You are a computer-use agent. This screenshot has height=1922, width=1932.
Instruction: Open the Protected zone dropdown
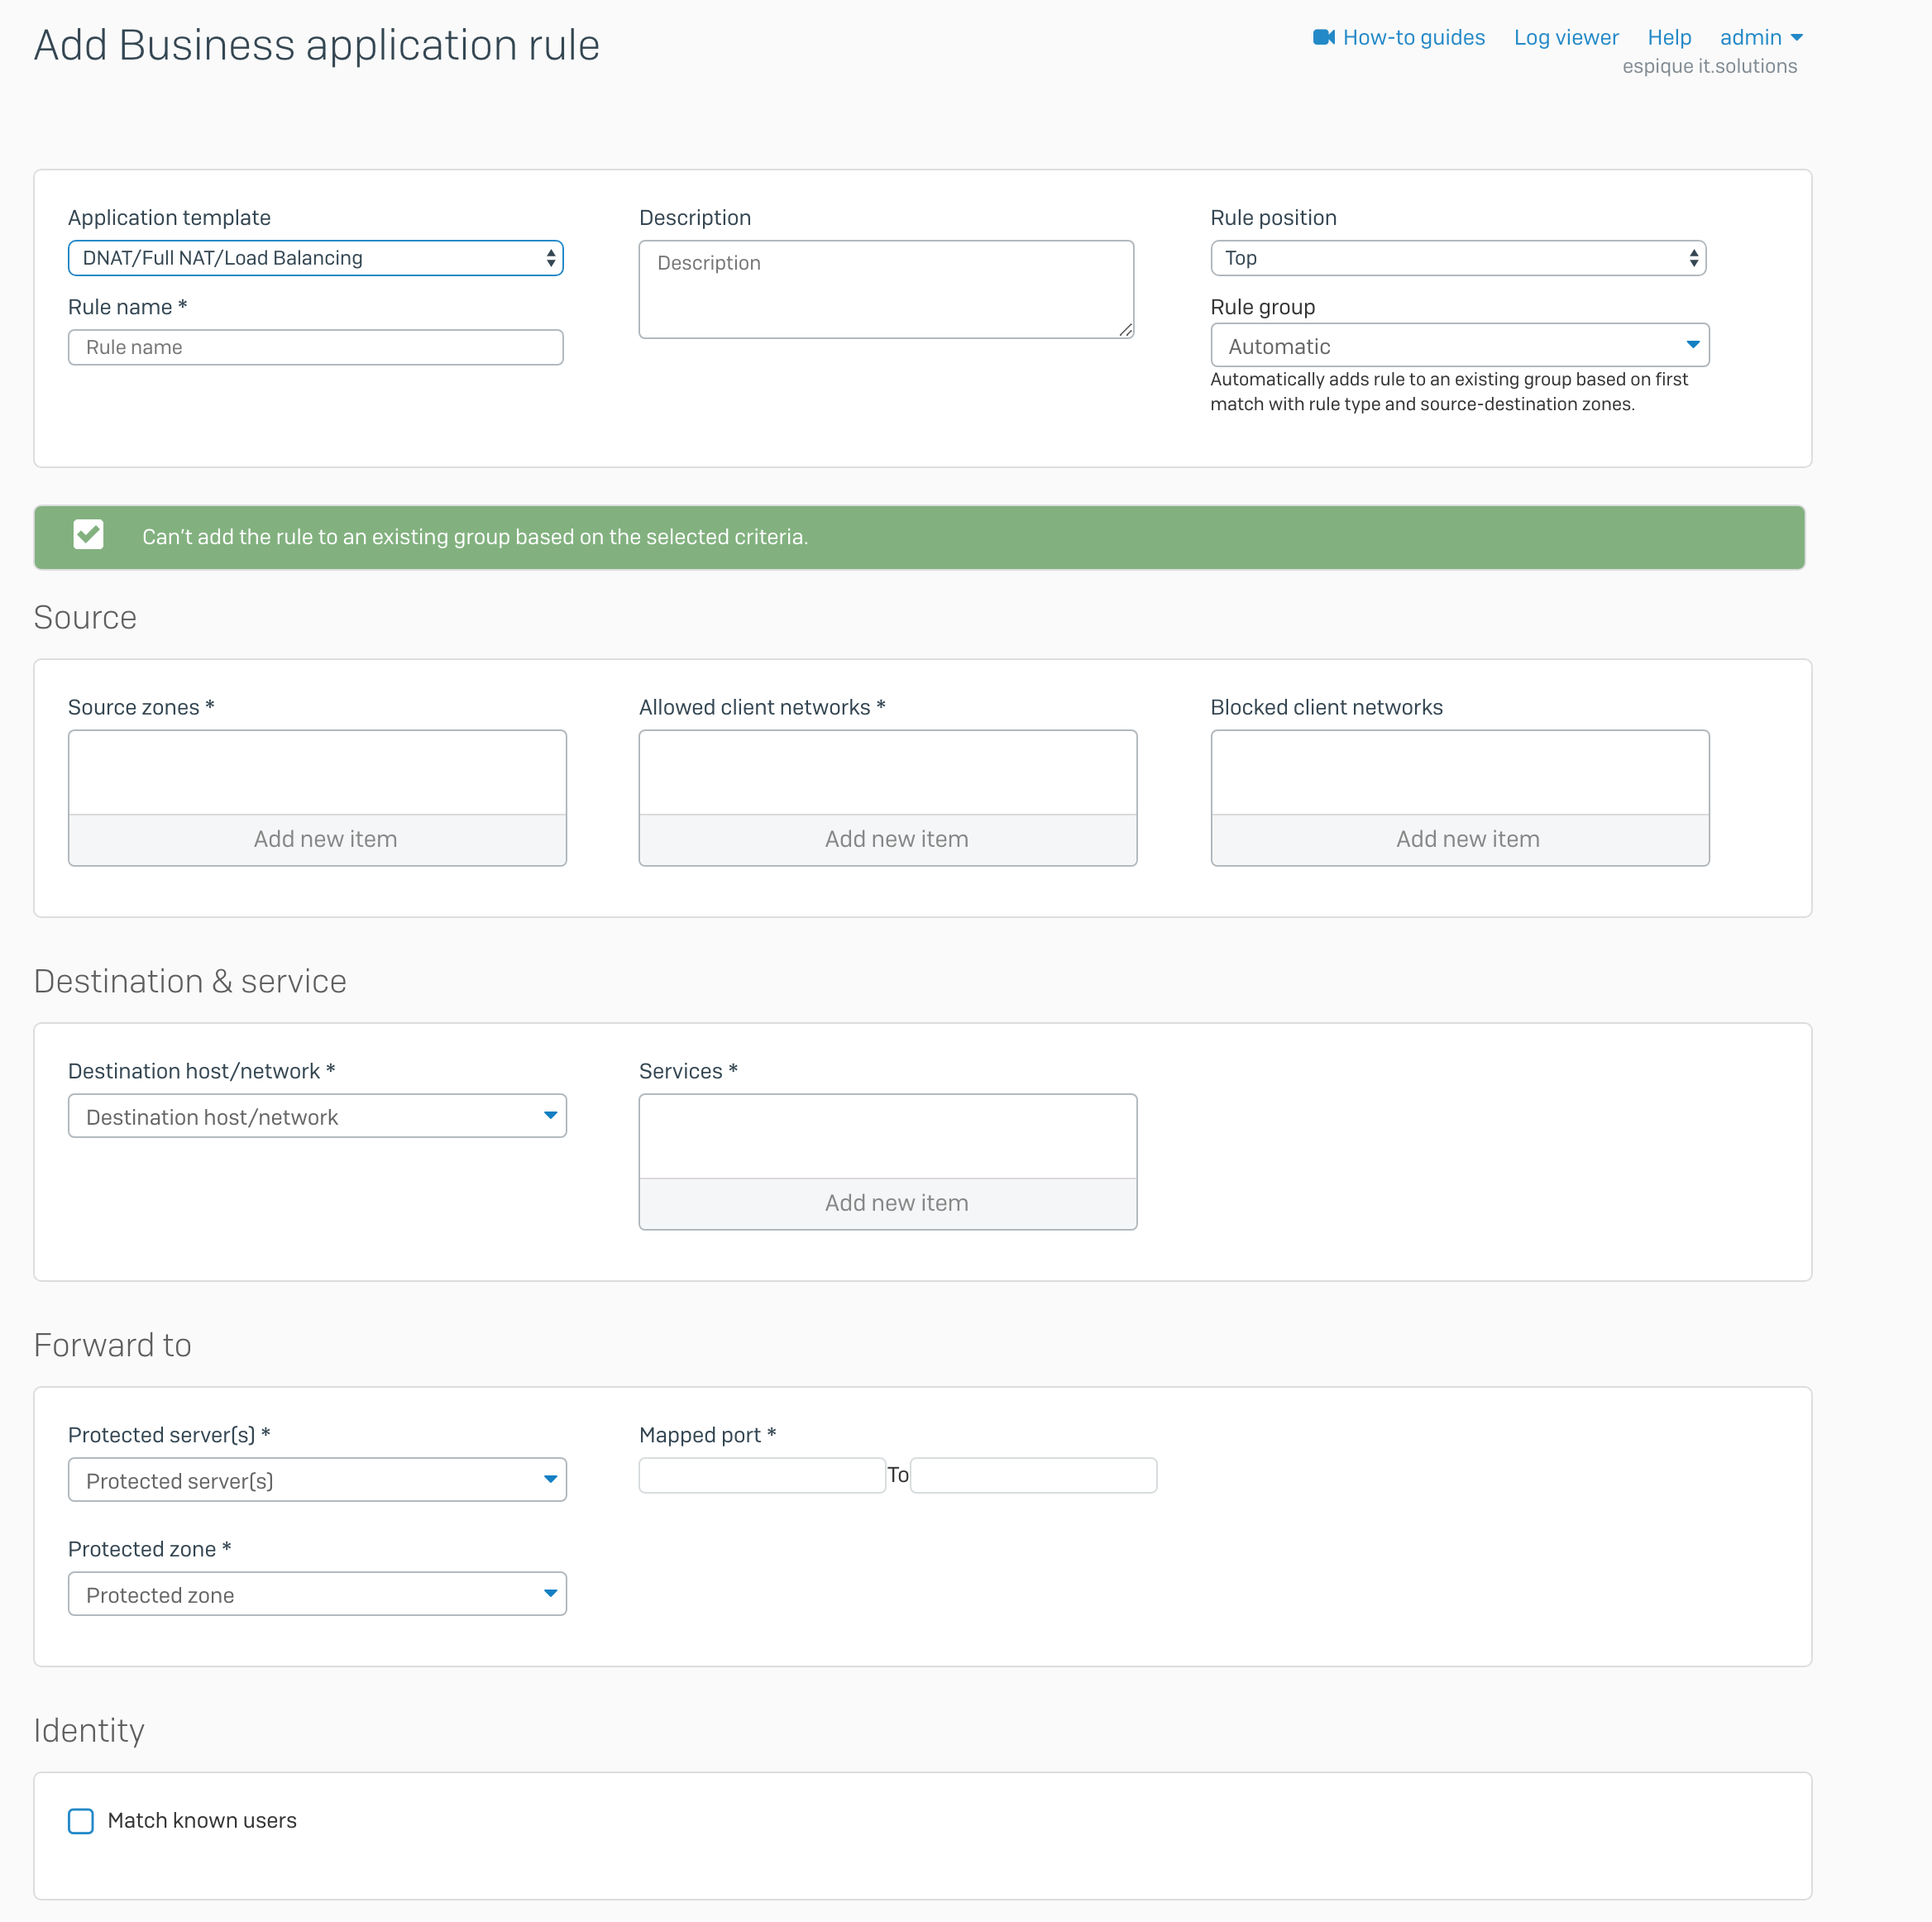tap(317, 1594)
